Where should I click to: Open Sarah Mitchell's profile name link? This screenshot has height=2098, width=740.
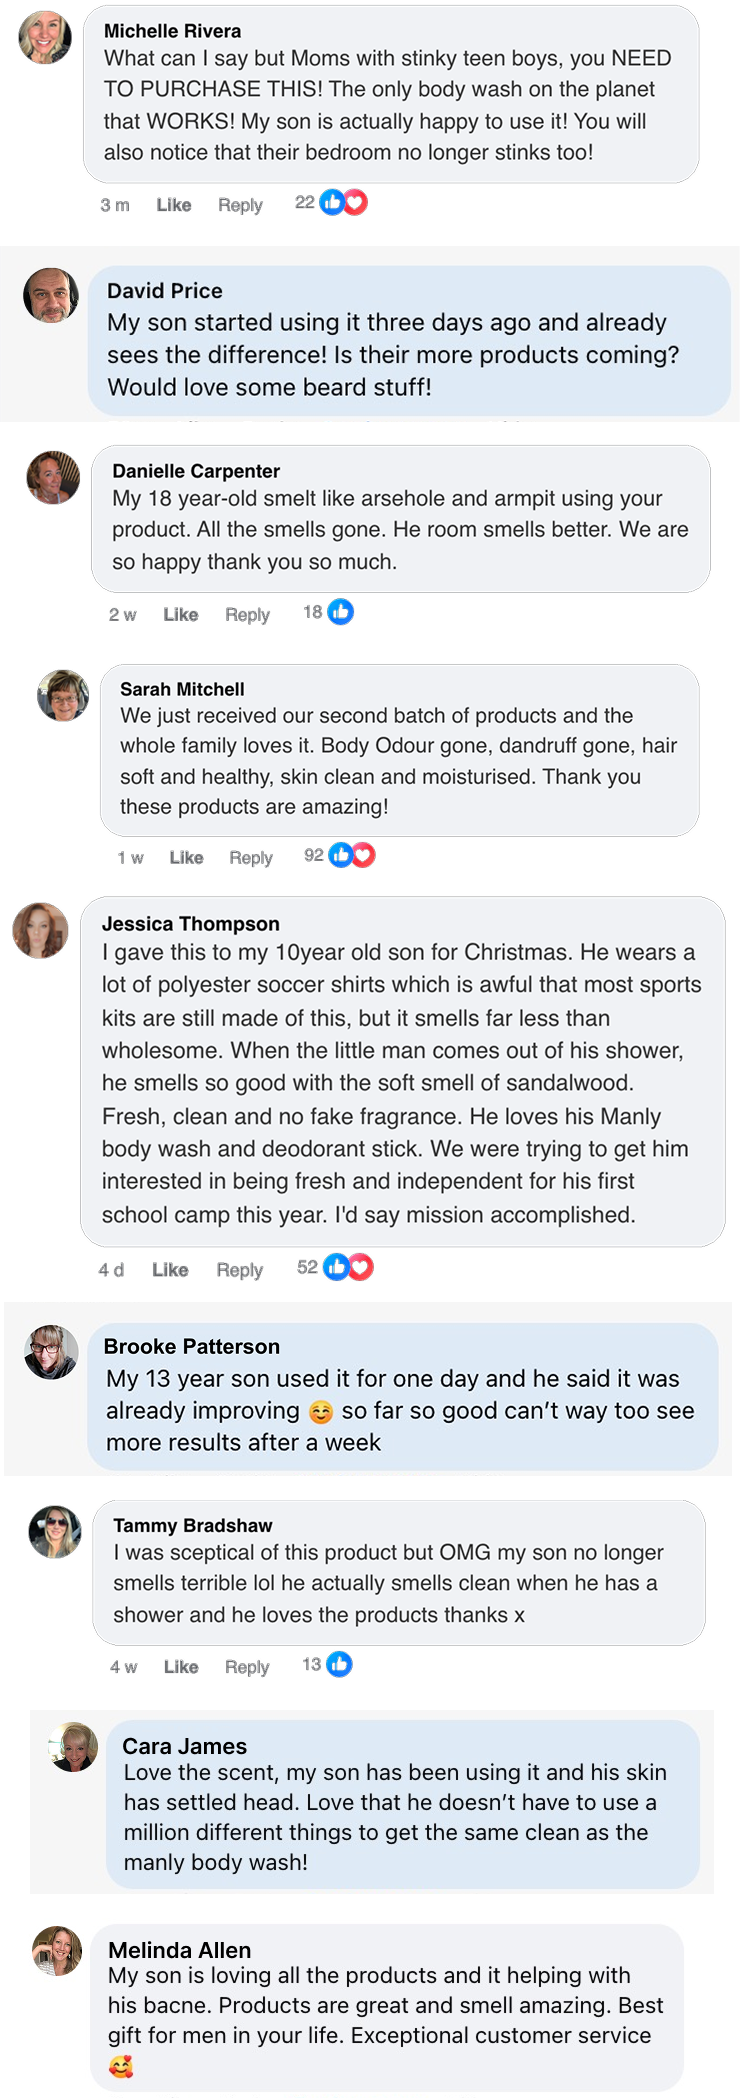[x=182, y=689]
